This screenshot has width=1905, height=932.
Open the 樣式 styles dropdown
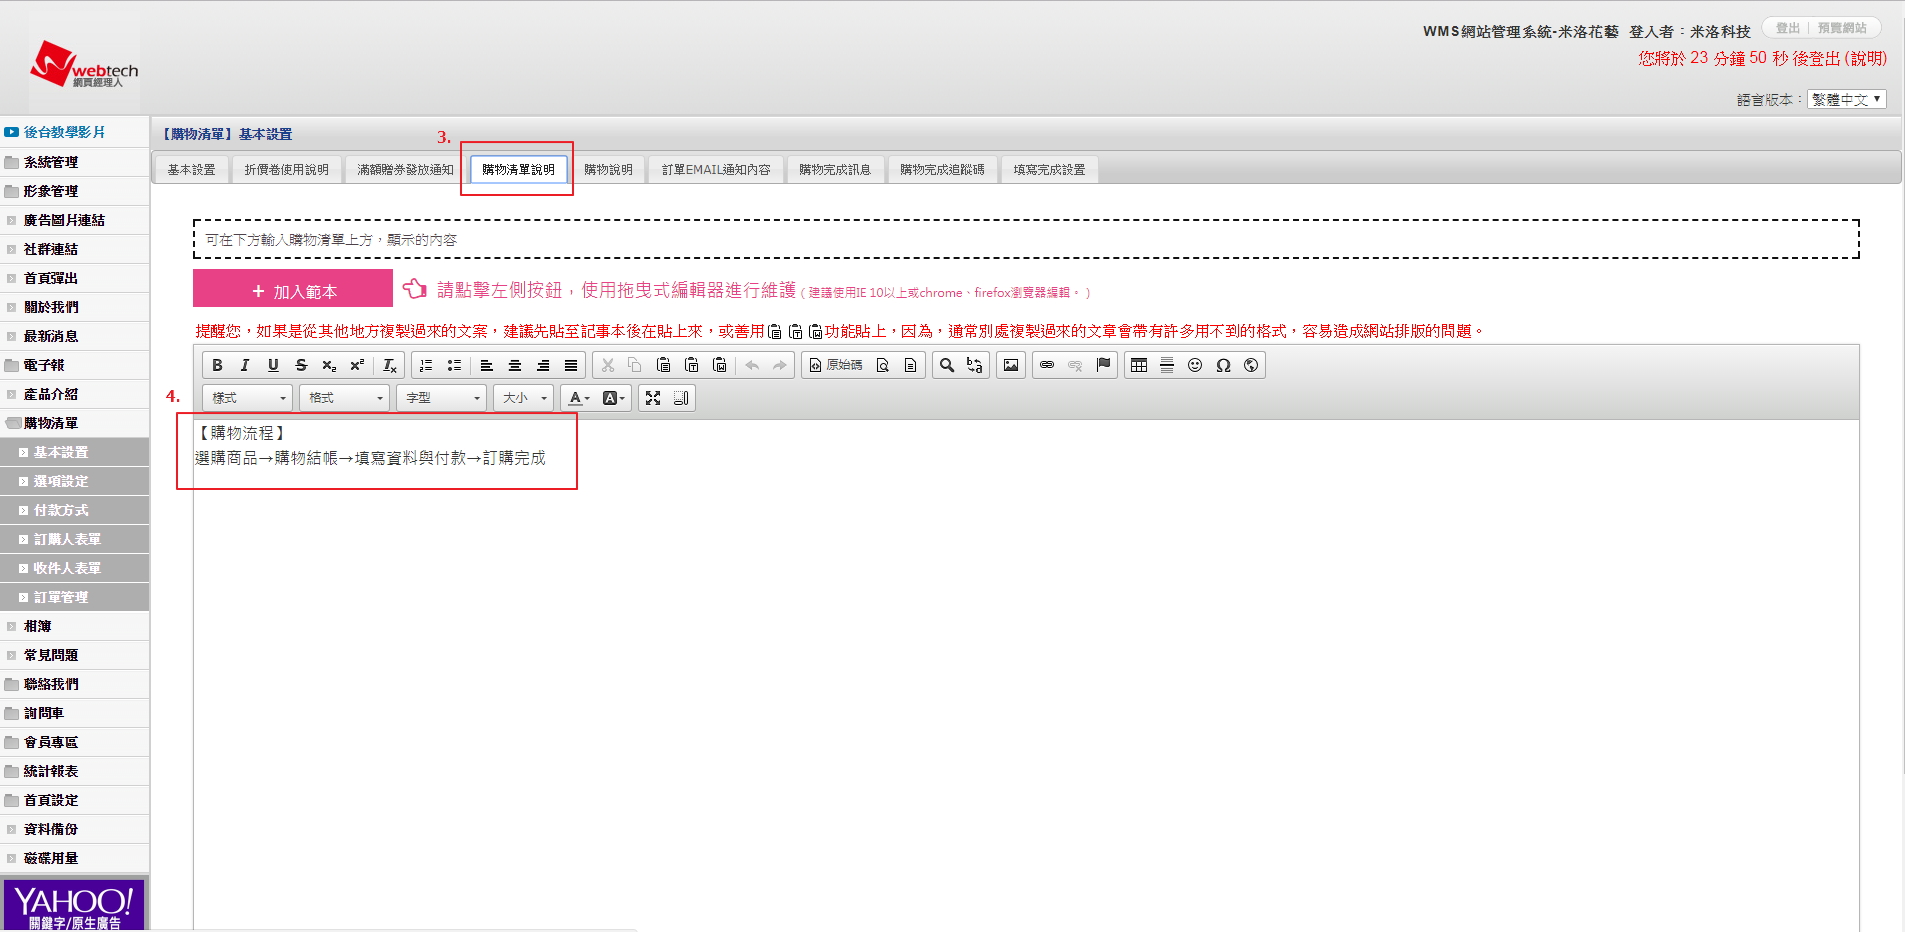click(x=248, y=398)
